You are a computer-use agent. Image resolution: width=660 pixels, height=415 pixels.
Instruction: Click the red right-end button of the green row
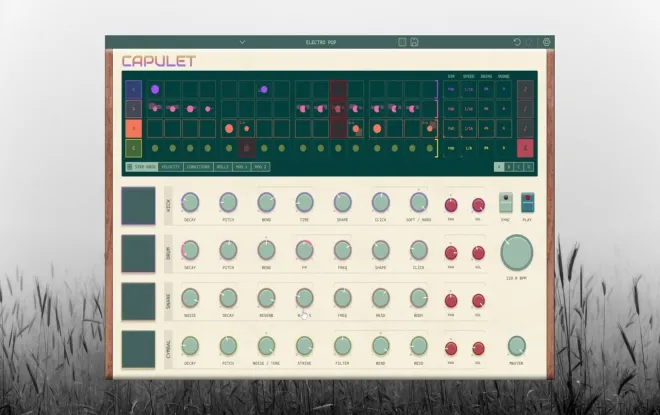point(525,148)
